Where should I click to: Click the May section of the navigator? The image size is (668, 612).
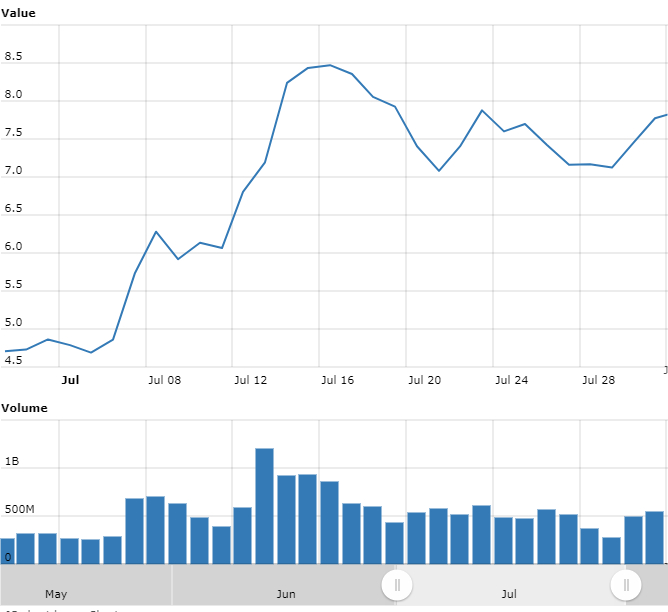coord(86,585)
